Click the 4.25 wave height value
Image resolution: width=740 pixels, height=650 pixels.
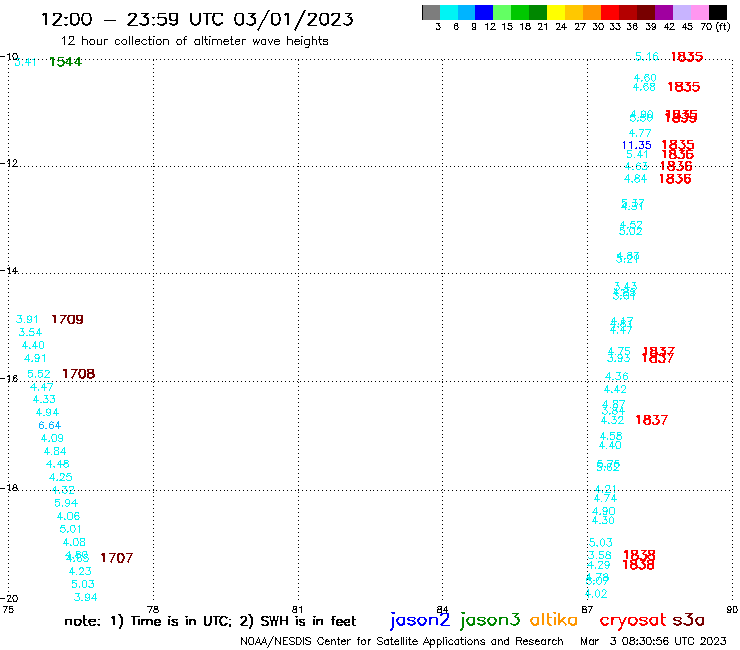click(60, 477)
